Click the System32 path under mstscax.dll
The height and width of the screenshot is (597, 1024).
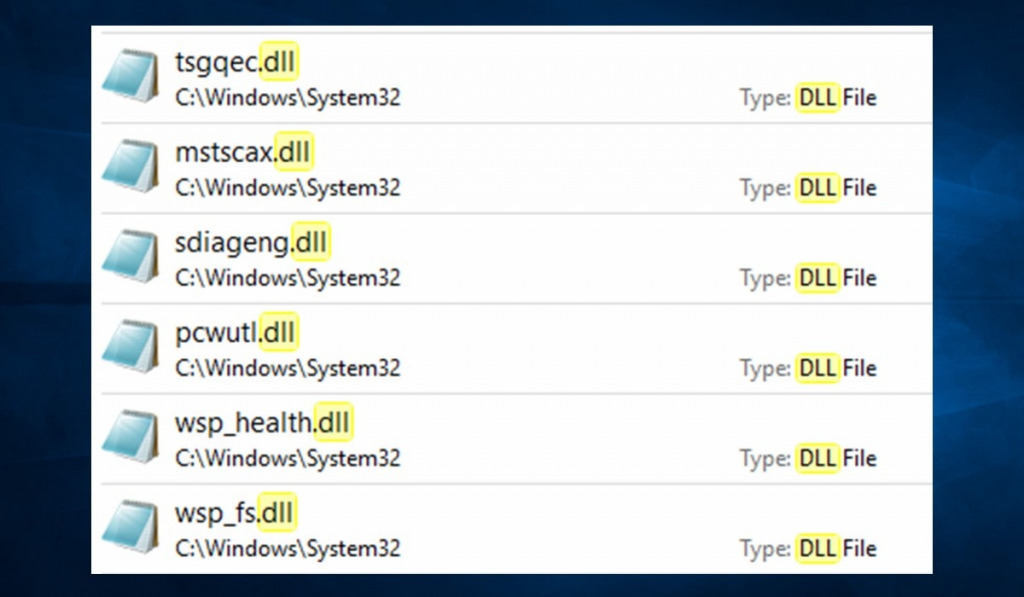point(287,188)
